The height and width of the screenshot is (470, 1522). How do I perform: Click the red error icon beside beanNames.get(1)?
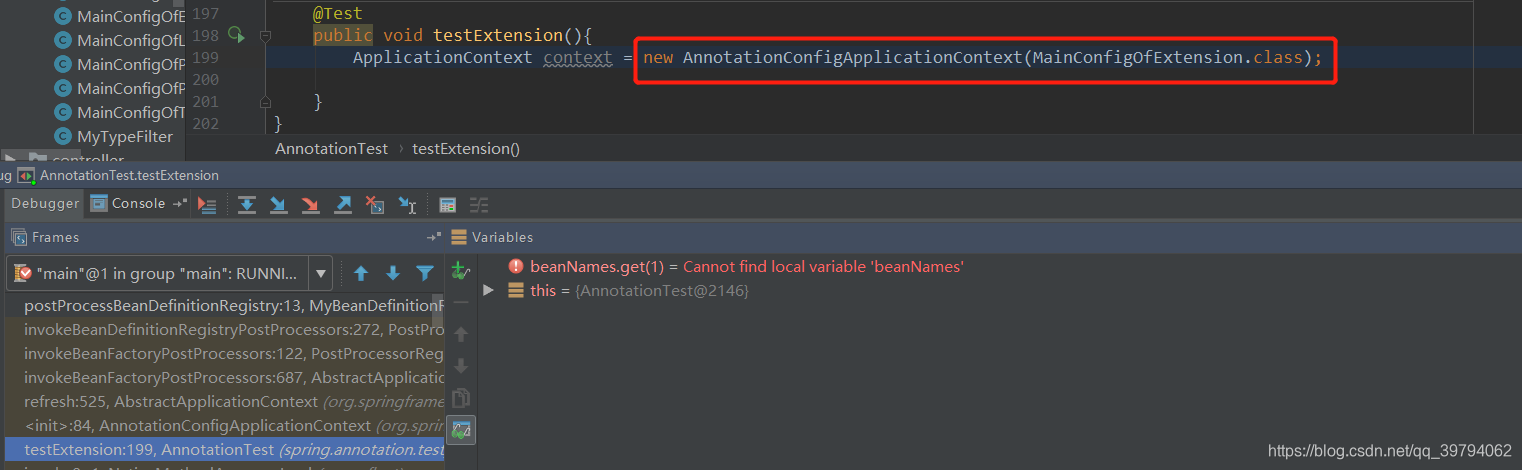pos(516,266)
